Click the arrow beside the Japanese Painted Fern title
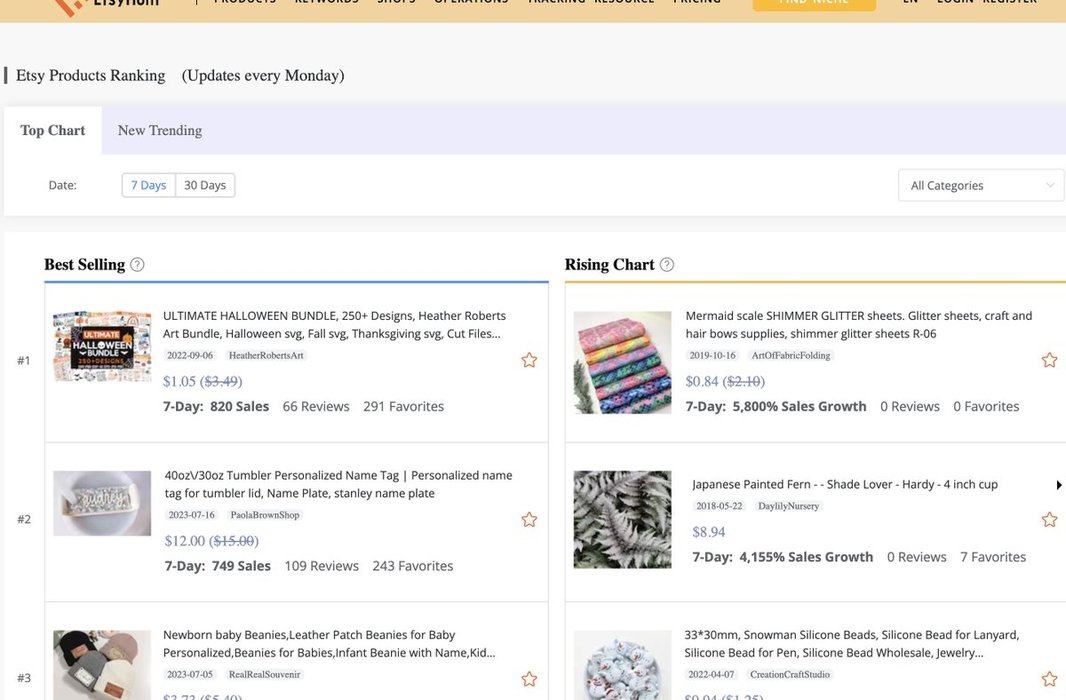 tap(1059, 485)
